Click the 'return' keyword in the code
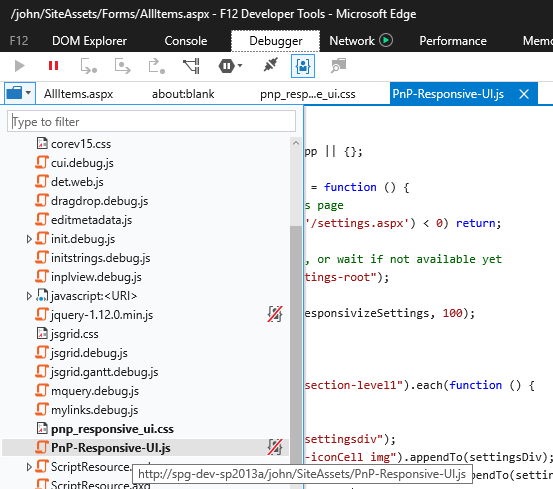 point(476,223)
